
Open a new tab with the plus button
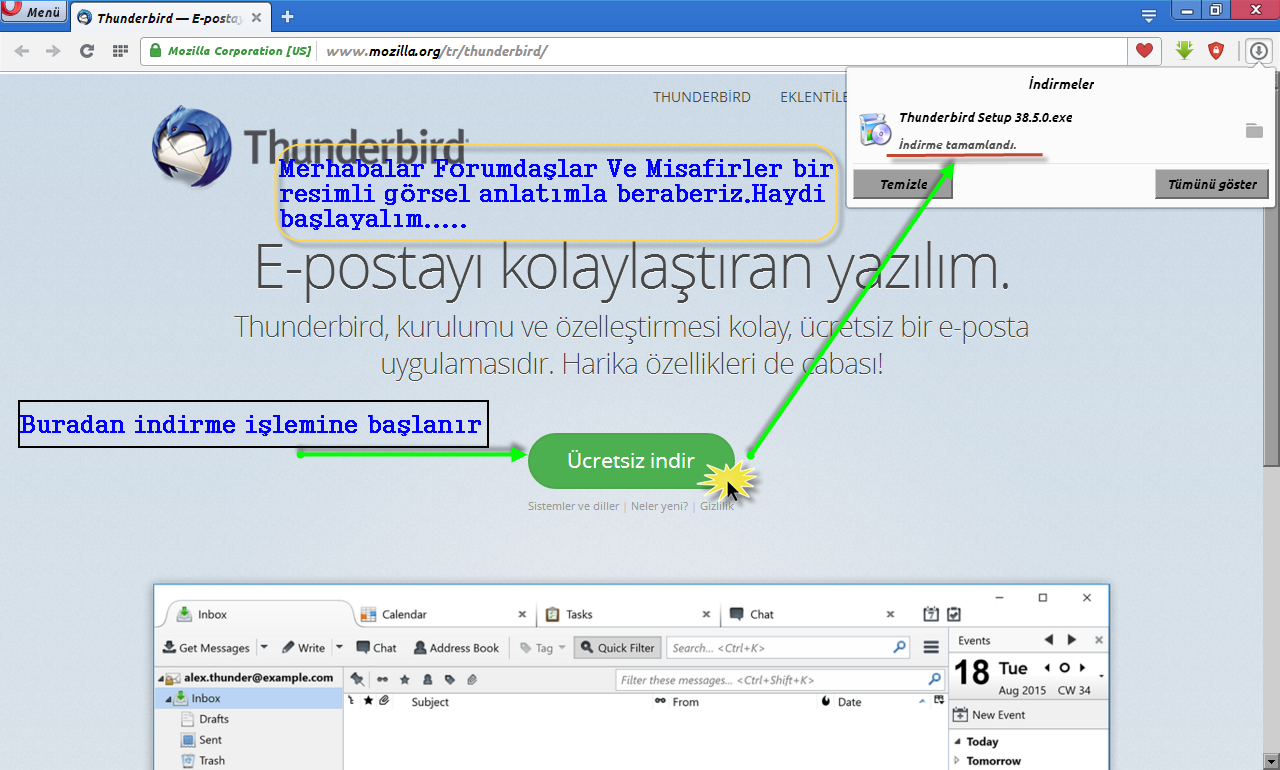[288, 16]
